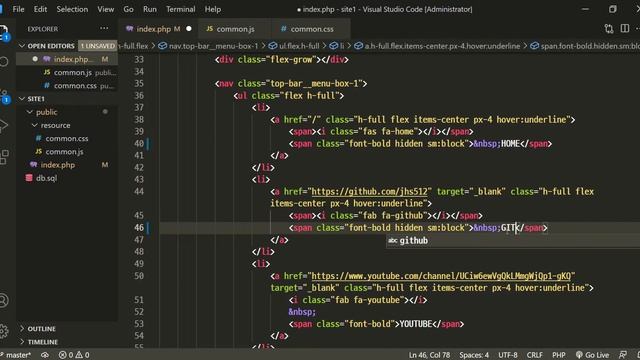Collapse the resource folder
This screenshot has height=360, width=640.
pos(34,125)
